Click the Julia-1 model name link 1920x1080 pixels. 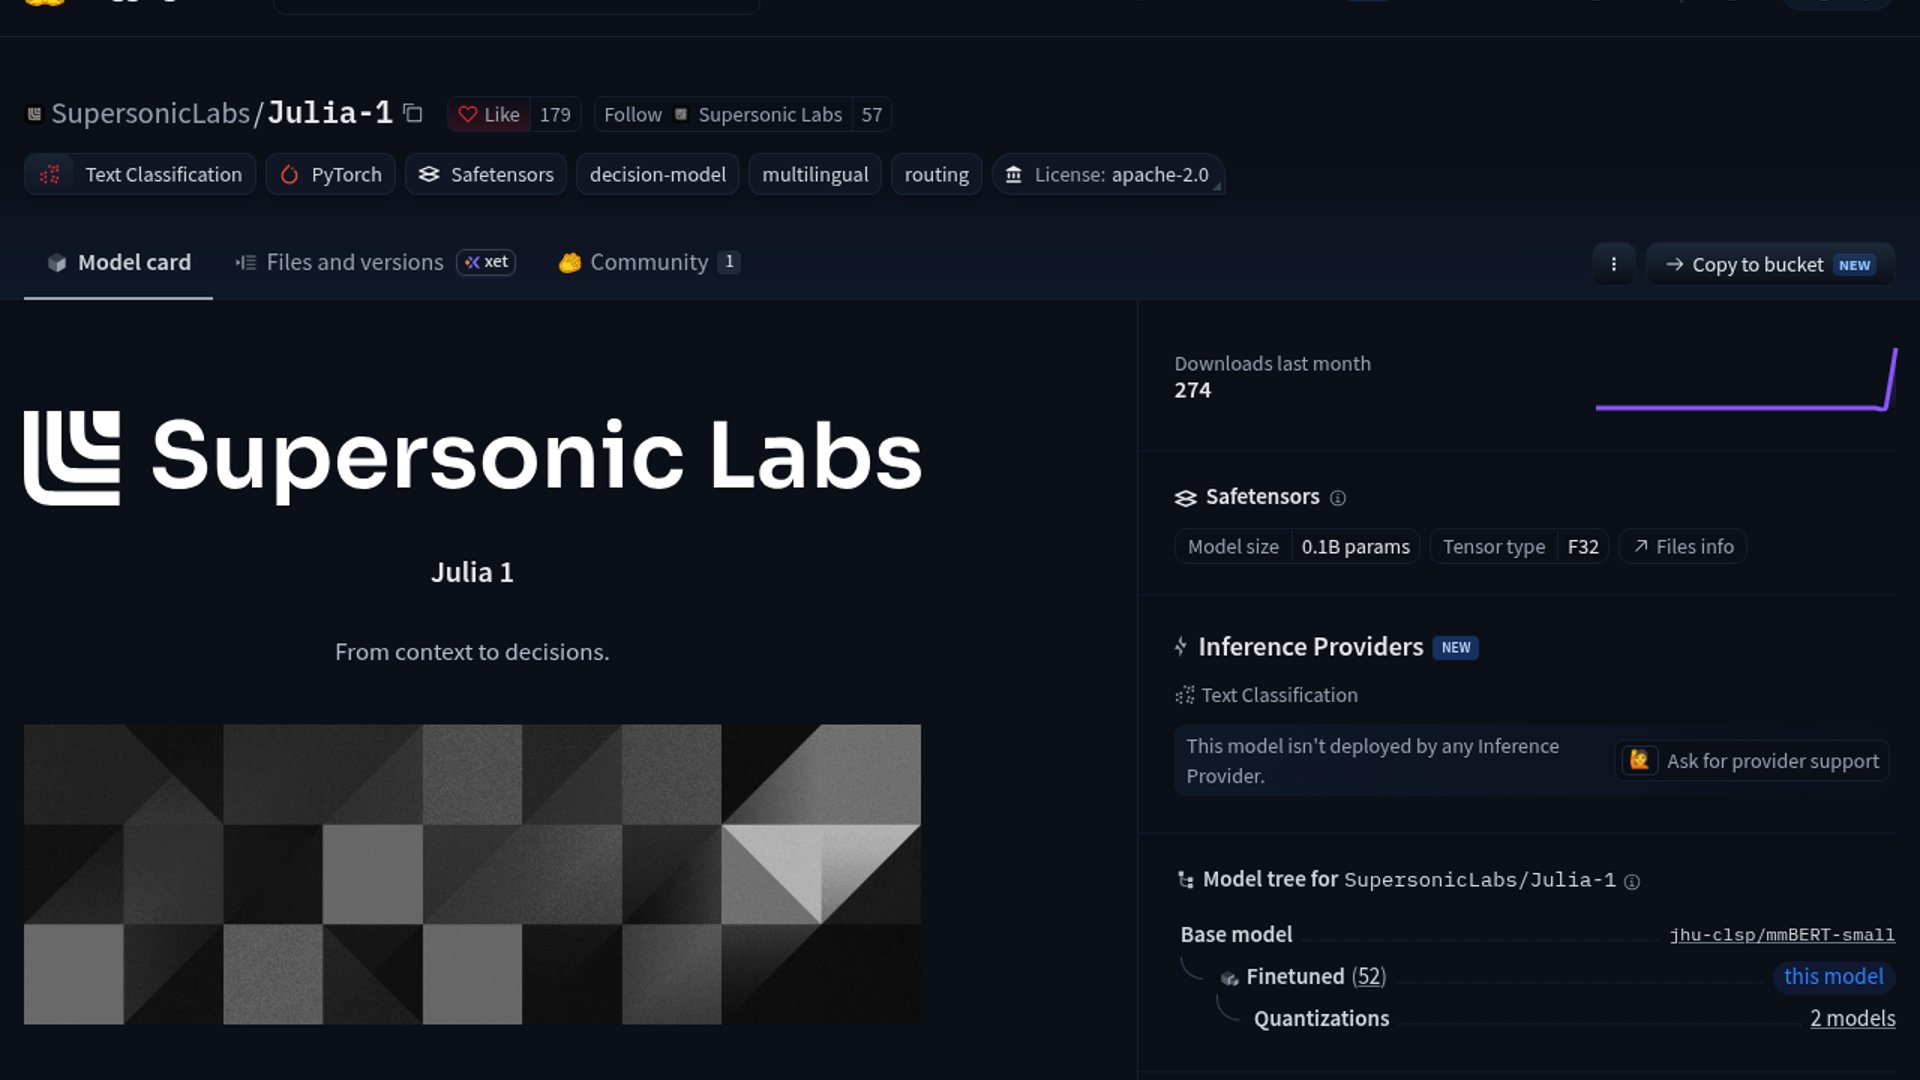330,113
